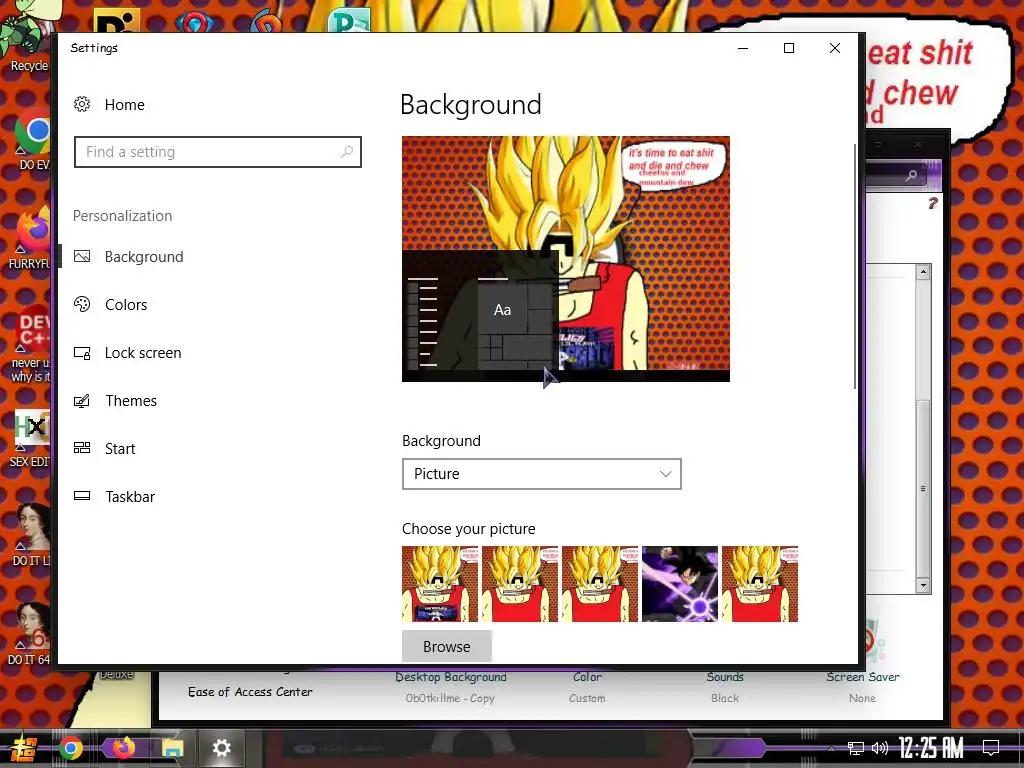Viewport: 1024px width, 768px height.
Task: Open File Explorer from the taskbar
Action: (x=172, y=748)
